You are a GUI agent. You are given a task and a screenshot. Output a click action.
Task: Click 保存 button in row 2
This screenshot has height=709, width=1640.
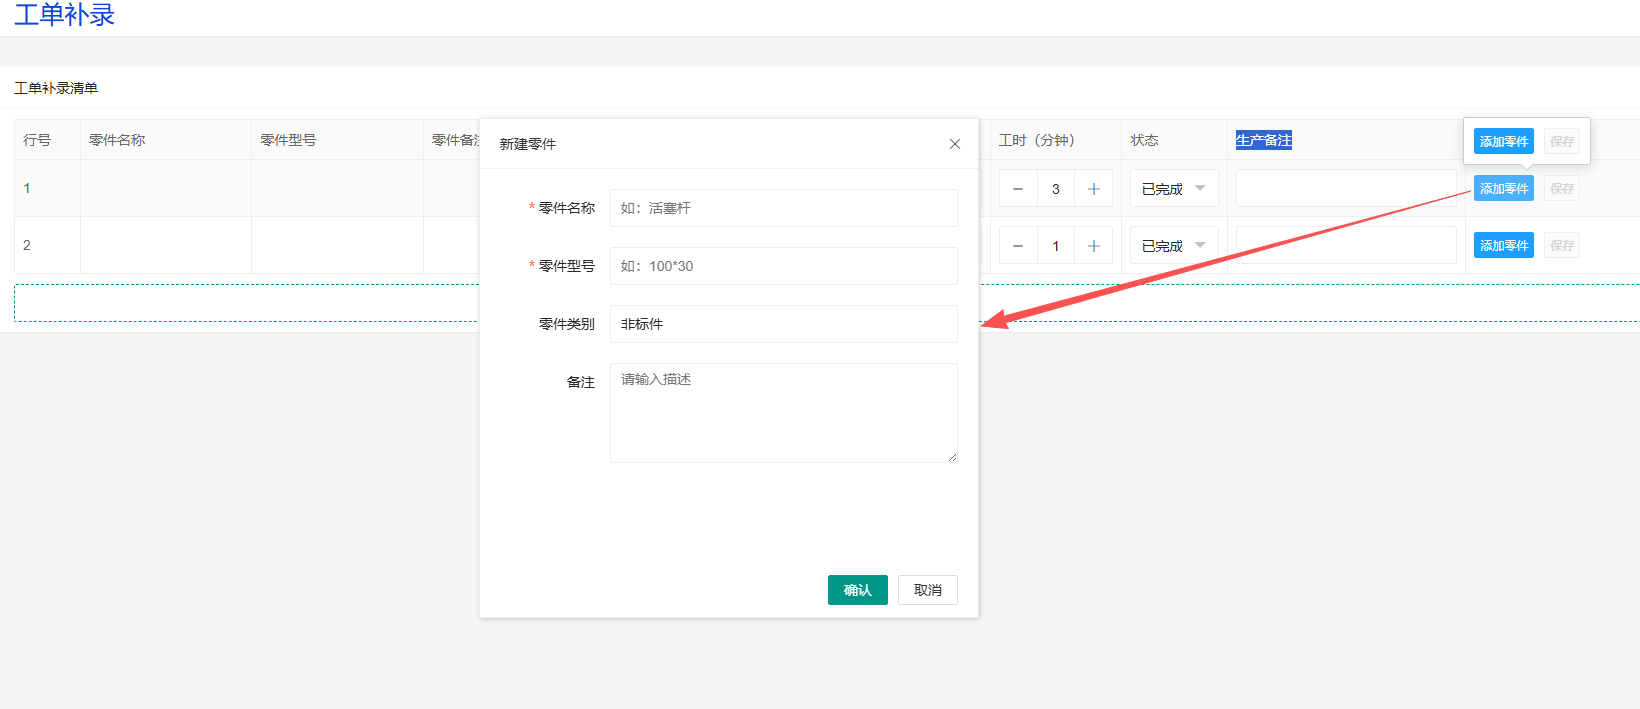pos(1562,245)
